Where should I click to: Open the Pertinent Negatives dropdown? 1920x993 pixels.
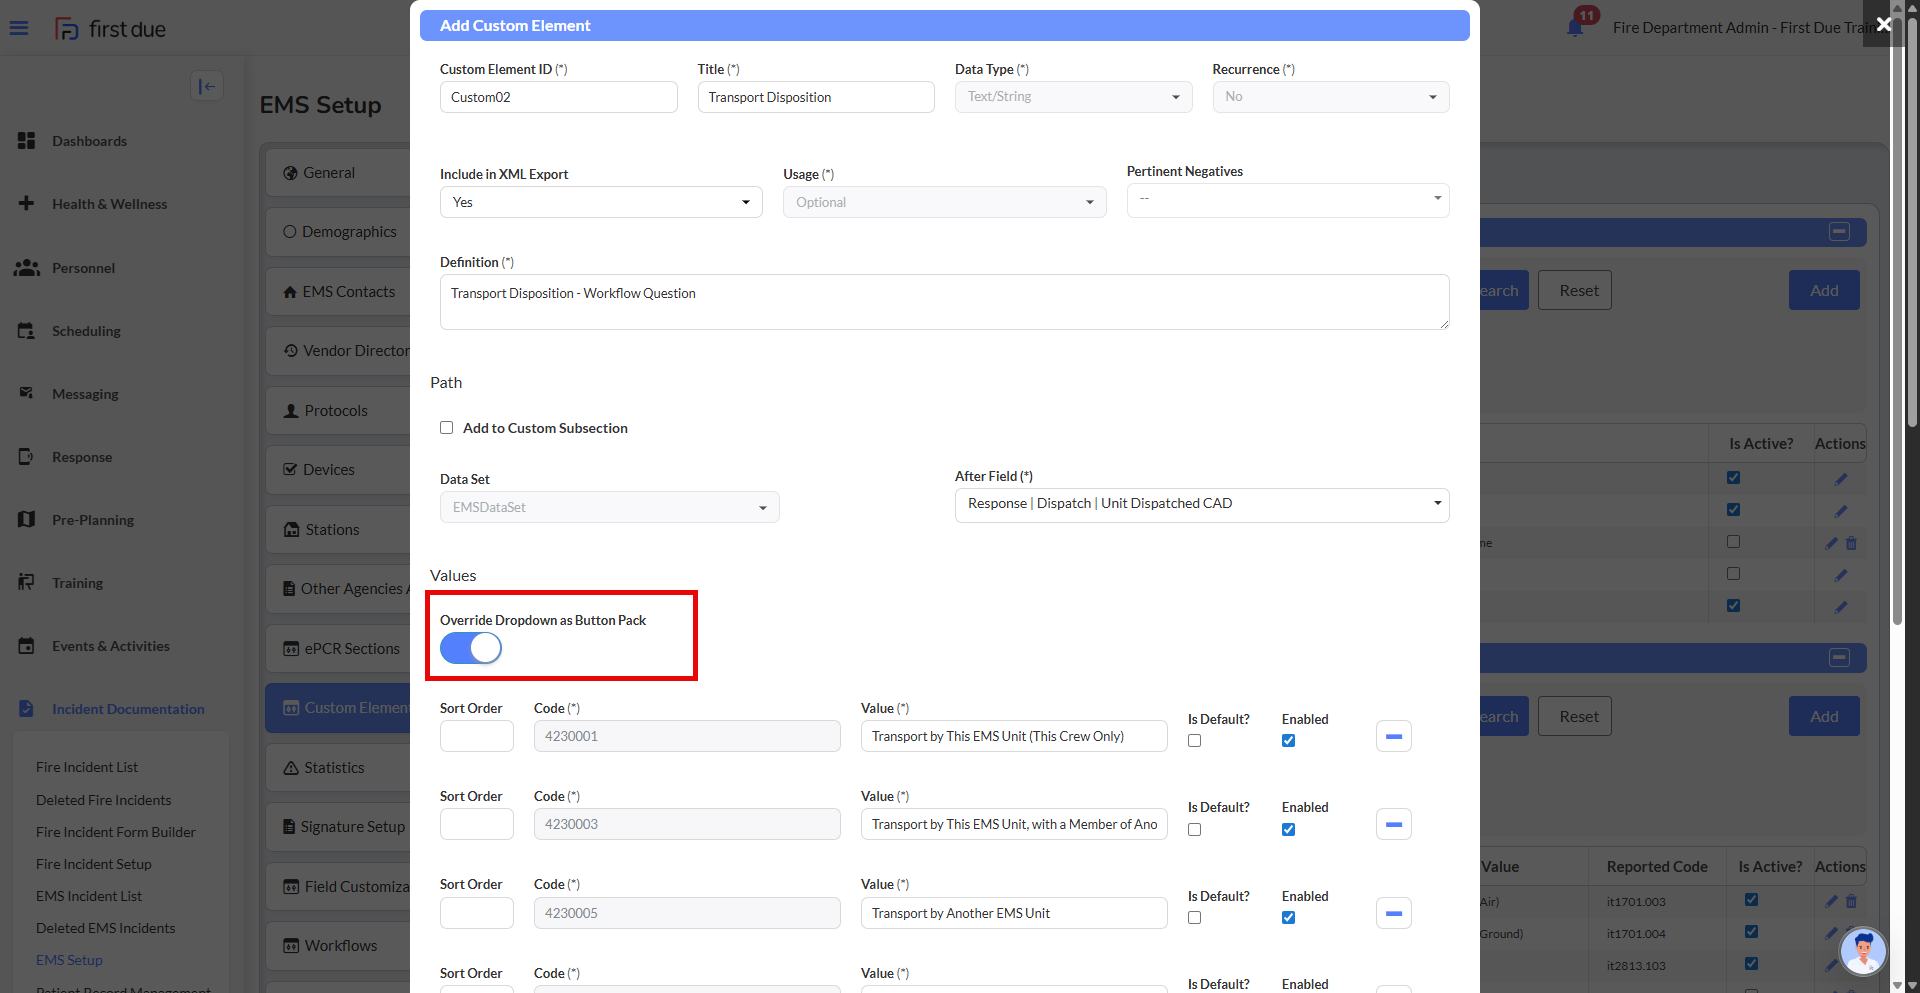[1287, 199]
